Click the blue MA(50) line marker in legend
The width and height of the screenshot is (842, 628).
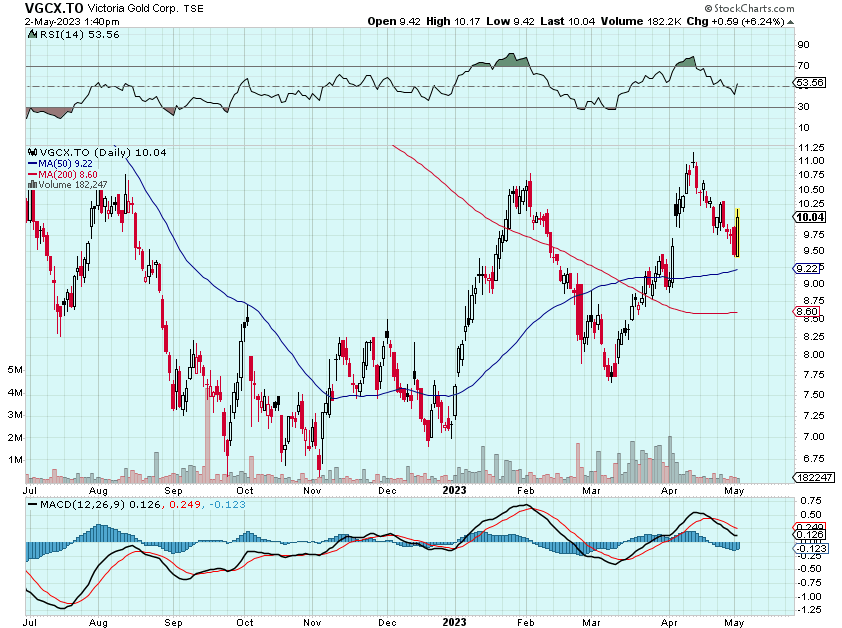pos(32,164)
